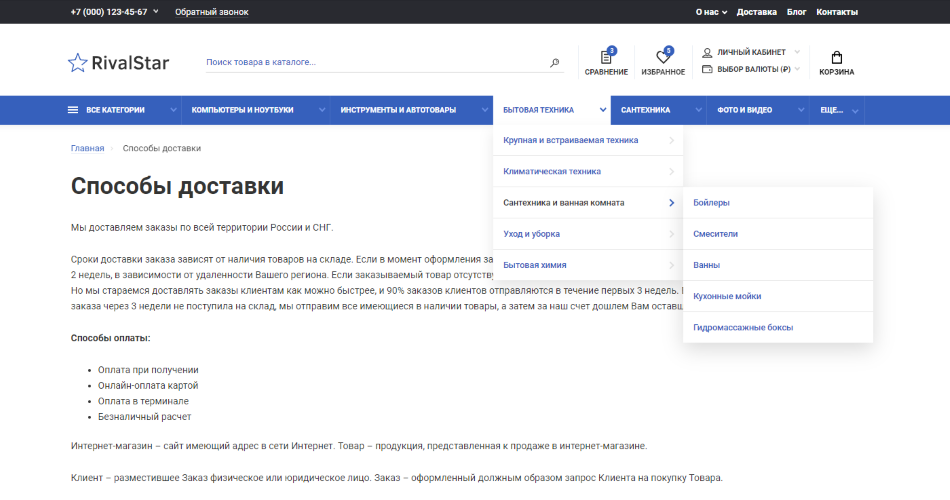950x500 pixels.
Task: Expand the Фото и видео chevron
Action: [801, 110]
